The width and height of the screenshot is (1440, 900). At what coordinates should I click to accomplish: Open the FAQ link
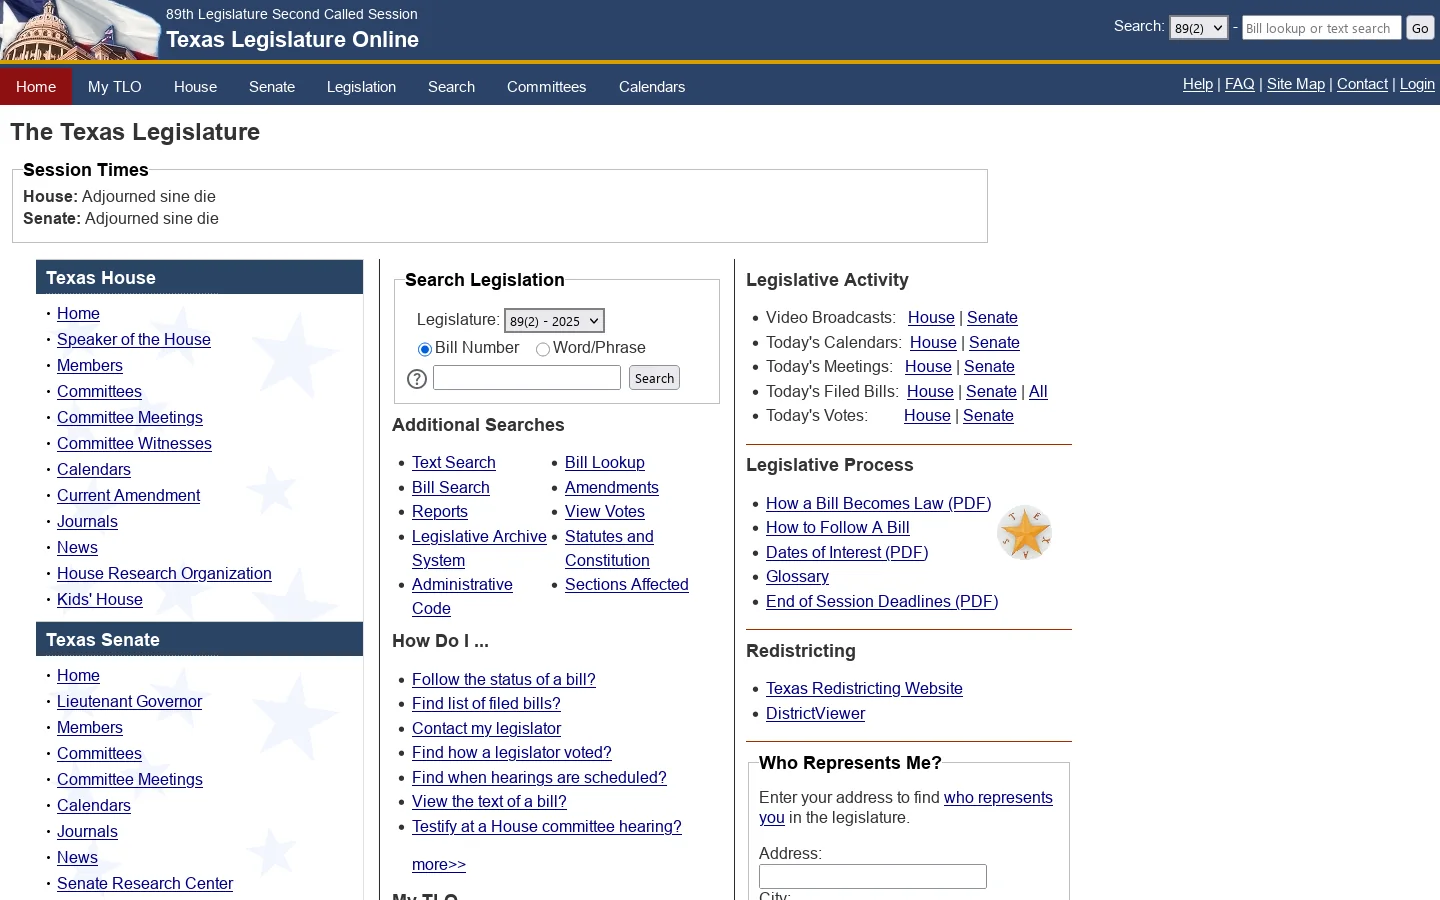(x=1240, y=84)
